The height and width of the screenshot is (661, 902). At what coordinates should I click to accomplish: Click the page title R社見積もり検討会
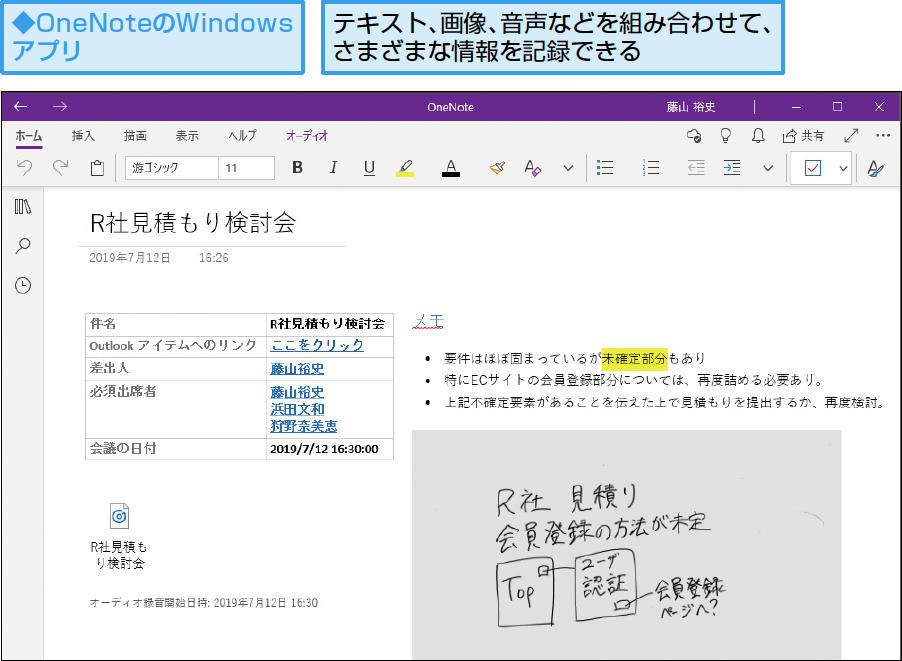point(193,223)
